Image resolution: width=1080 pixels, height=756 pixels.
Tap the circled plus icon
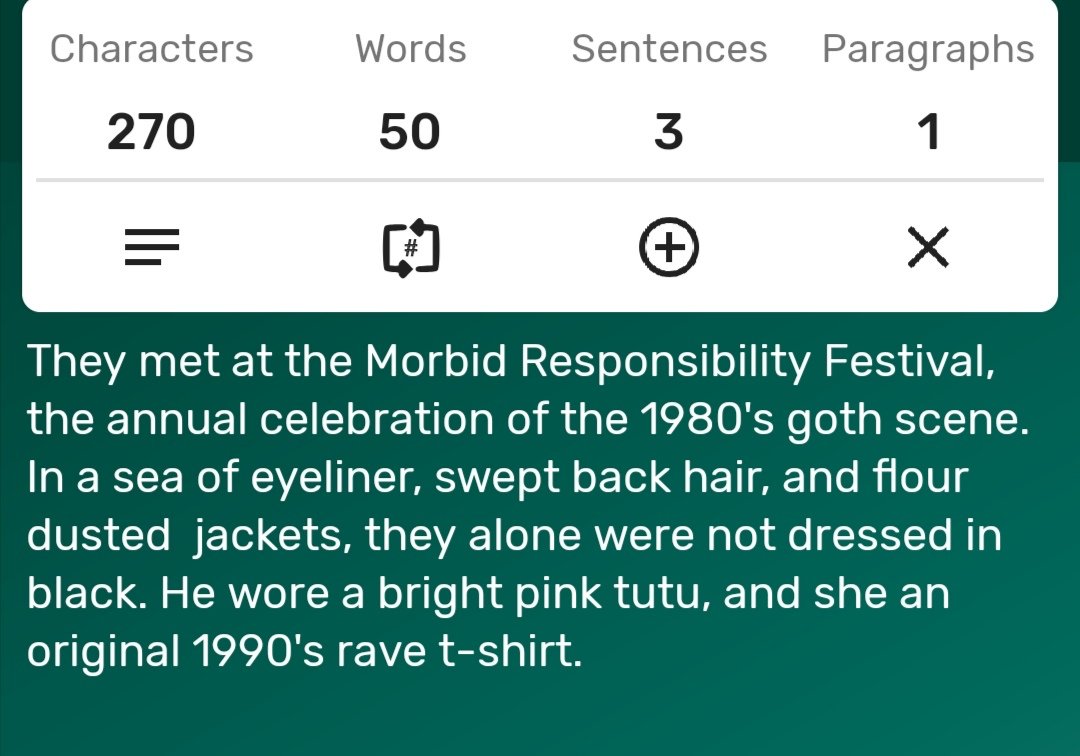(669, 247)
